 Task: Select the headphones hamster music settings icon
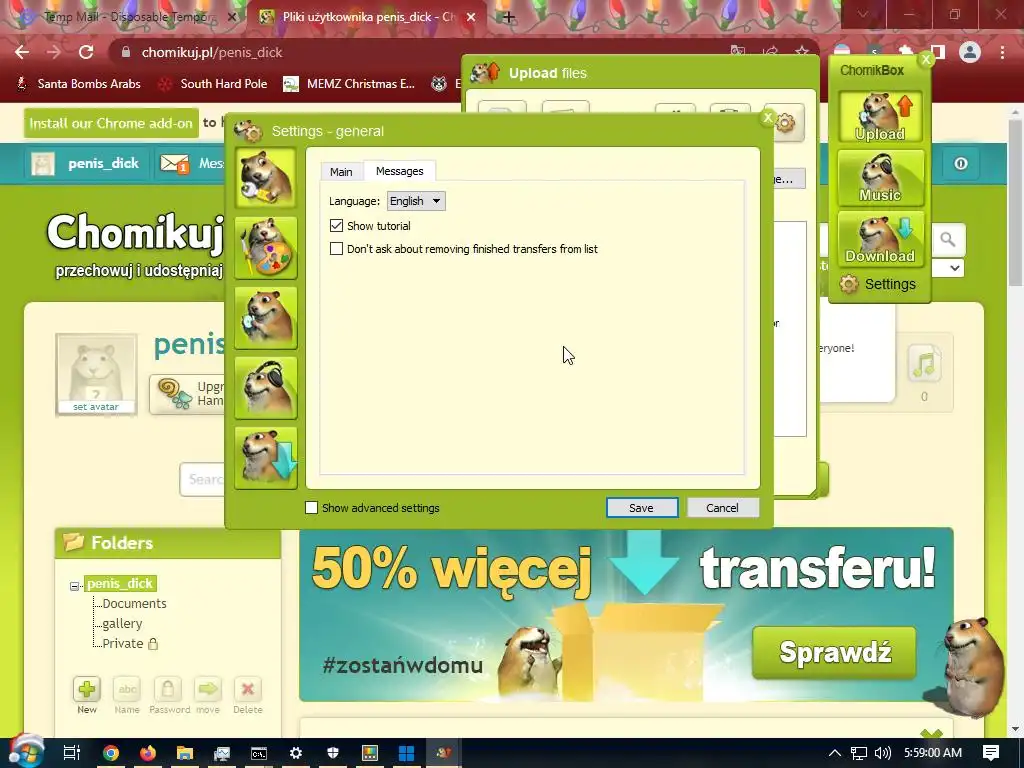point(266,388)
